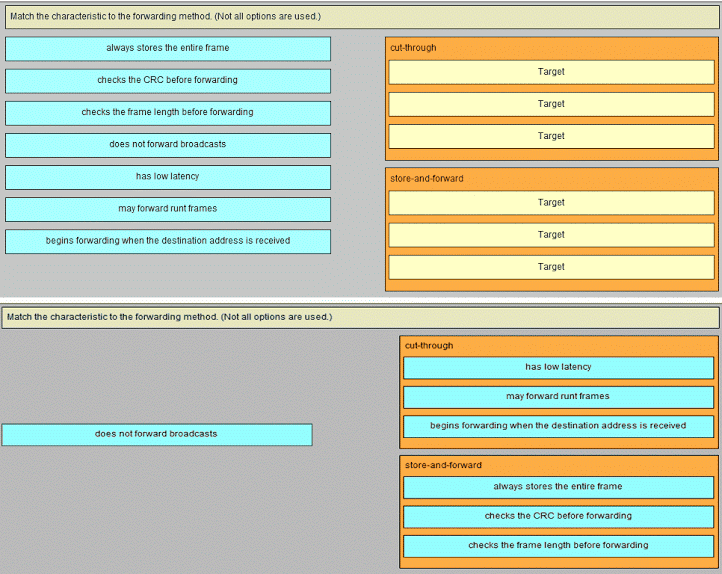Click third Target slot under top store-and-forward box
Image resolution: width=722 pixels, height=574 pixels.
[551, 267]
